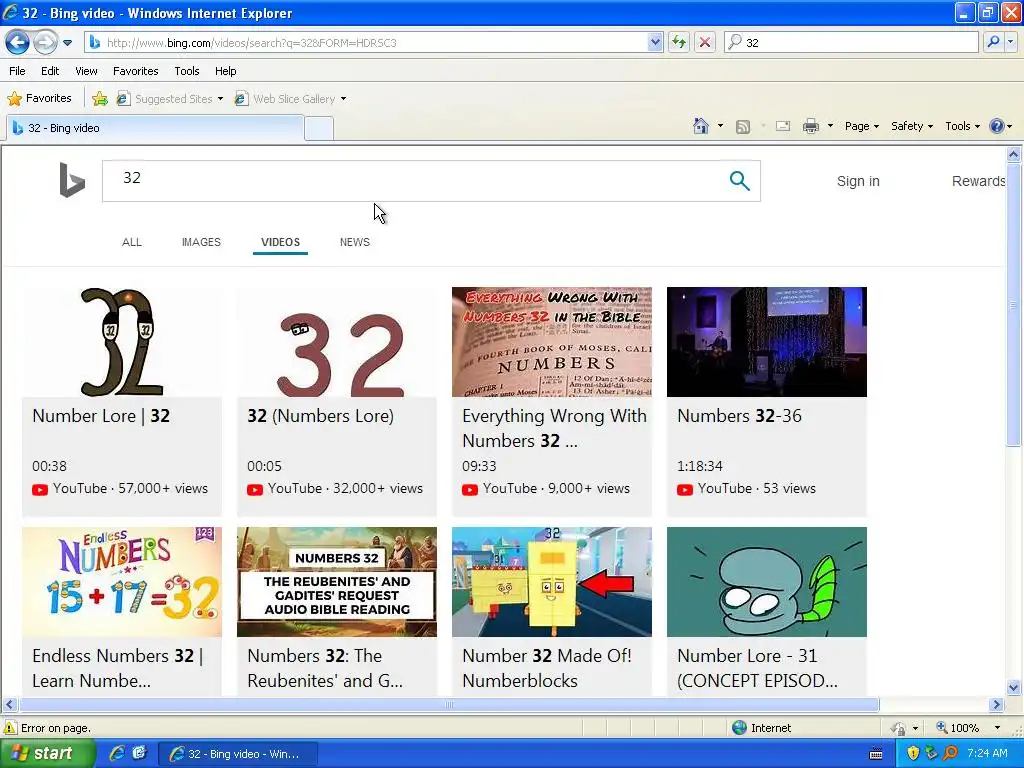
Task: Click the Bing search magnifier icon
Action: 739,180
